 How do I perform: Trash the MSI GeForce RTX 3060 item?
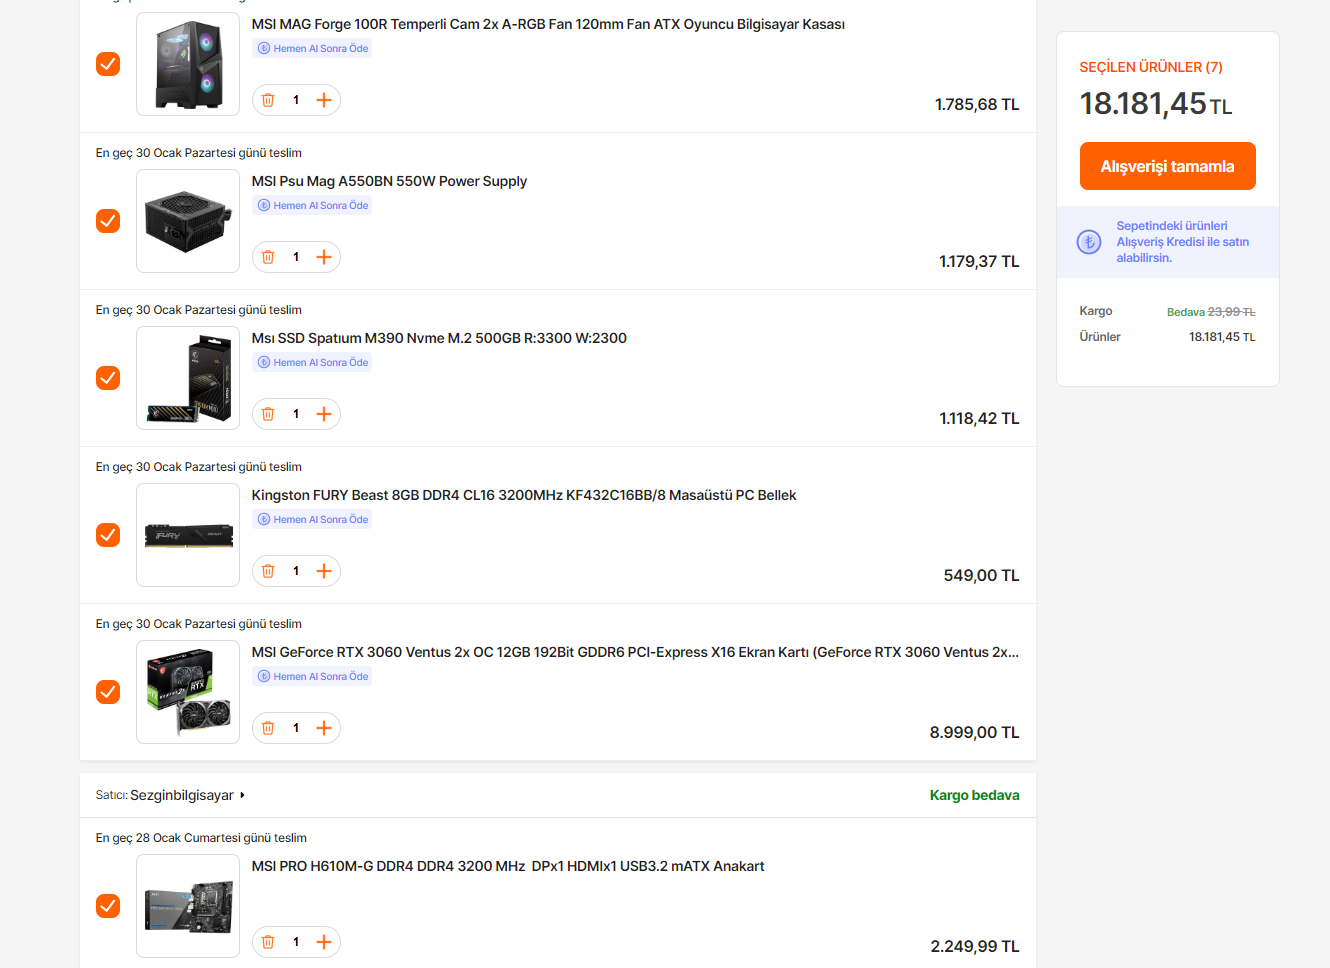[268, 728]
